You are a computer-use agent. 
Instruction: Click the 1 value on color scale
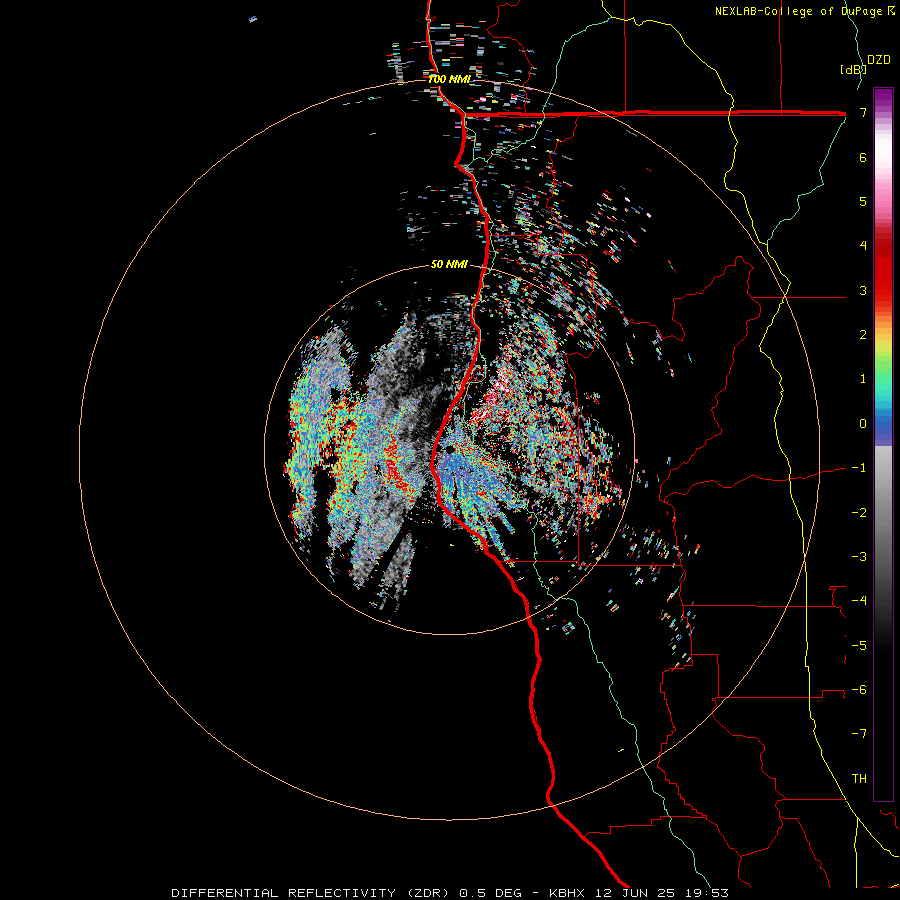coord(863,379)
